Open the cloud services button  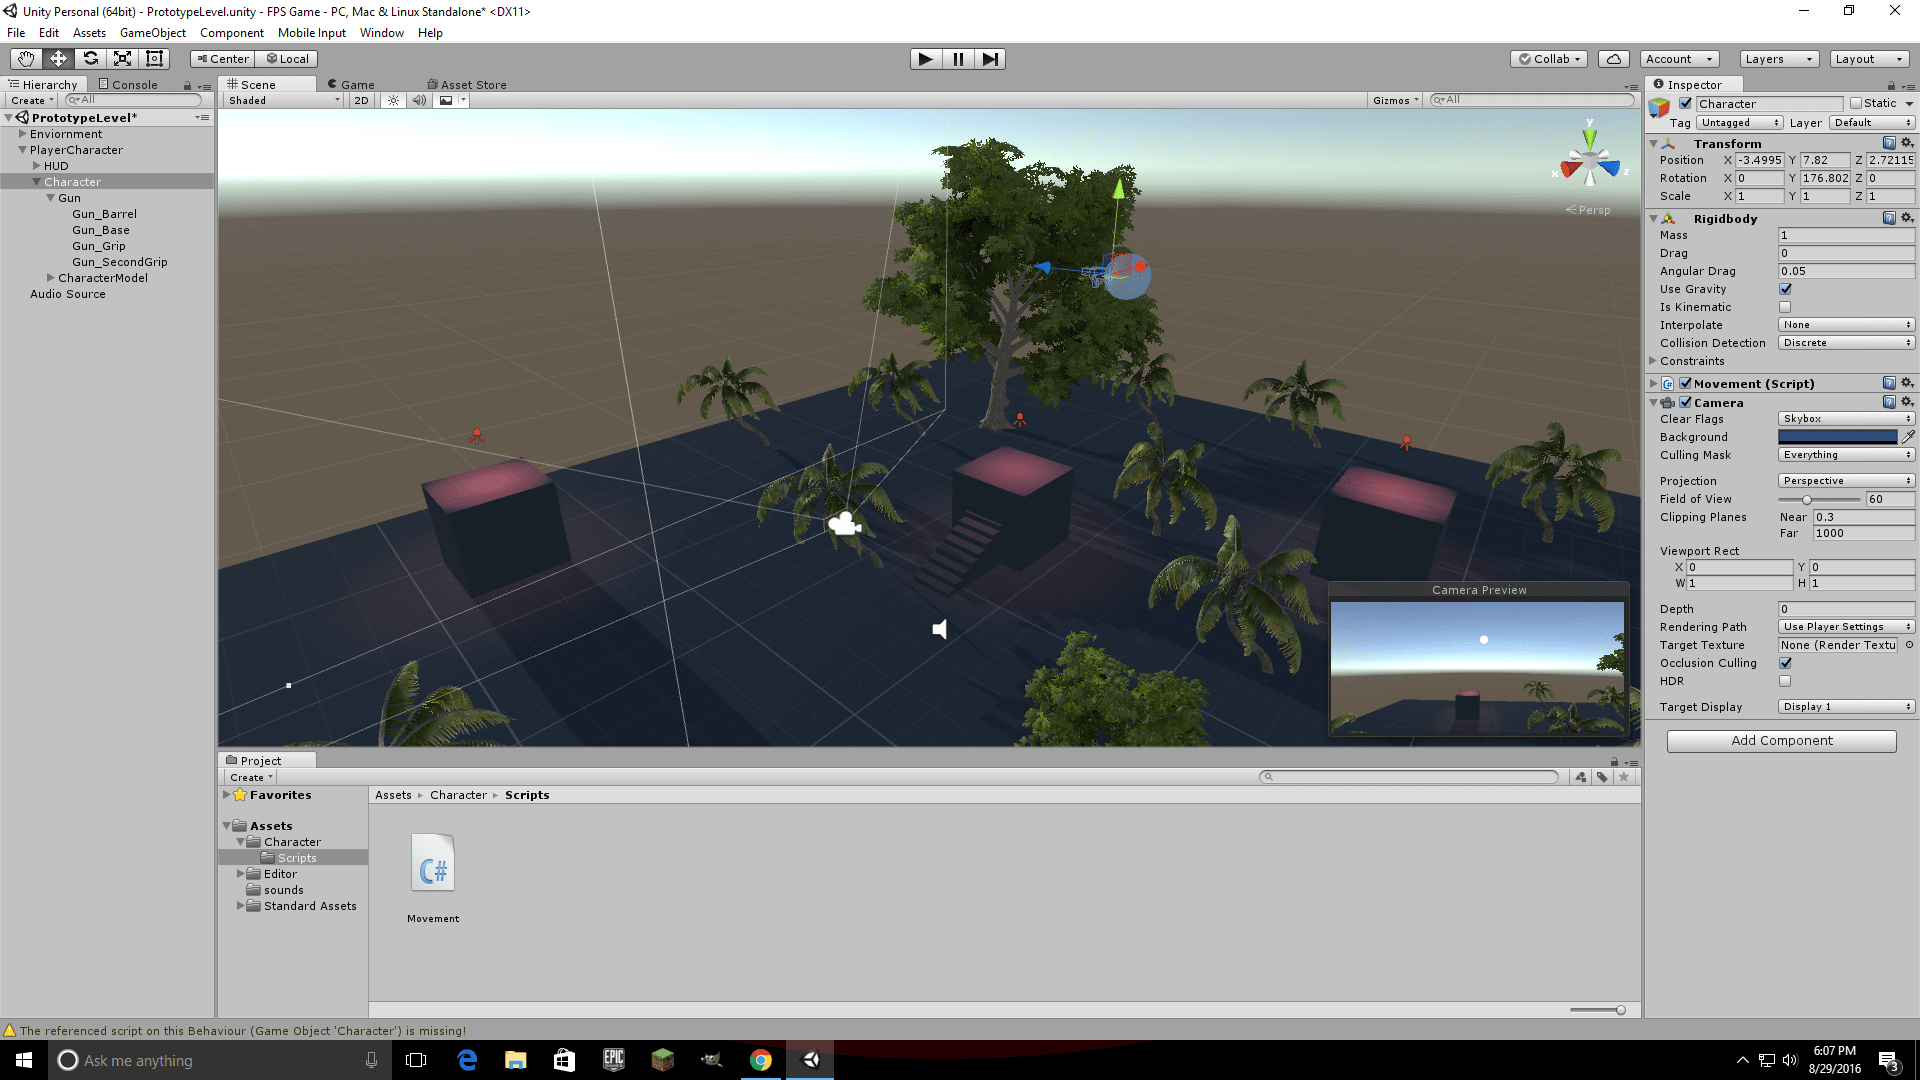[1614, 59]
